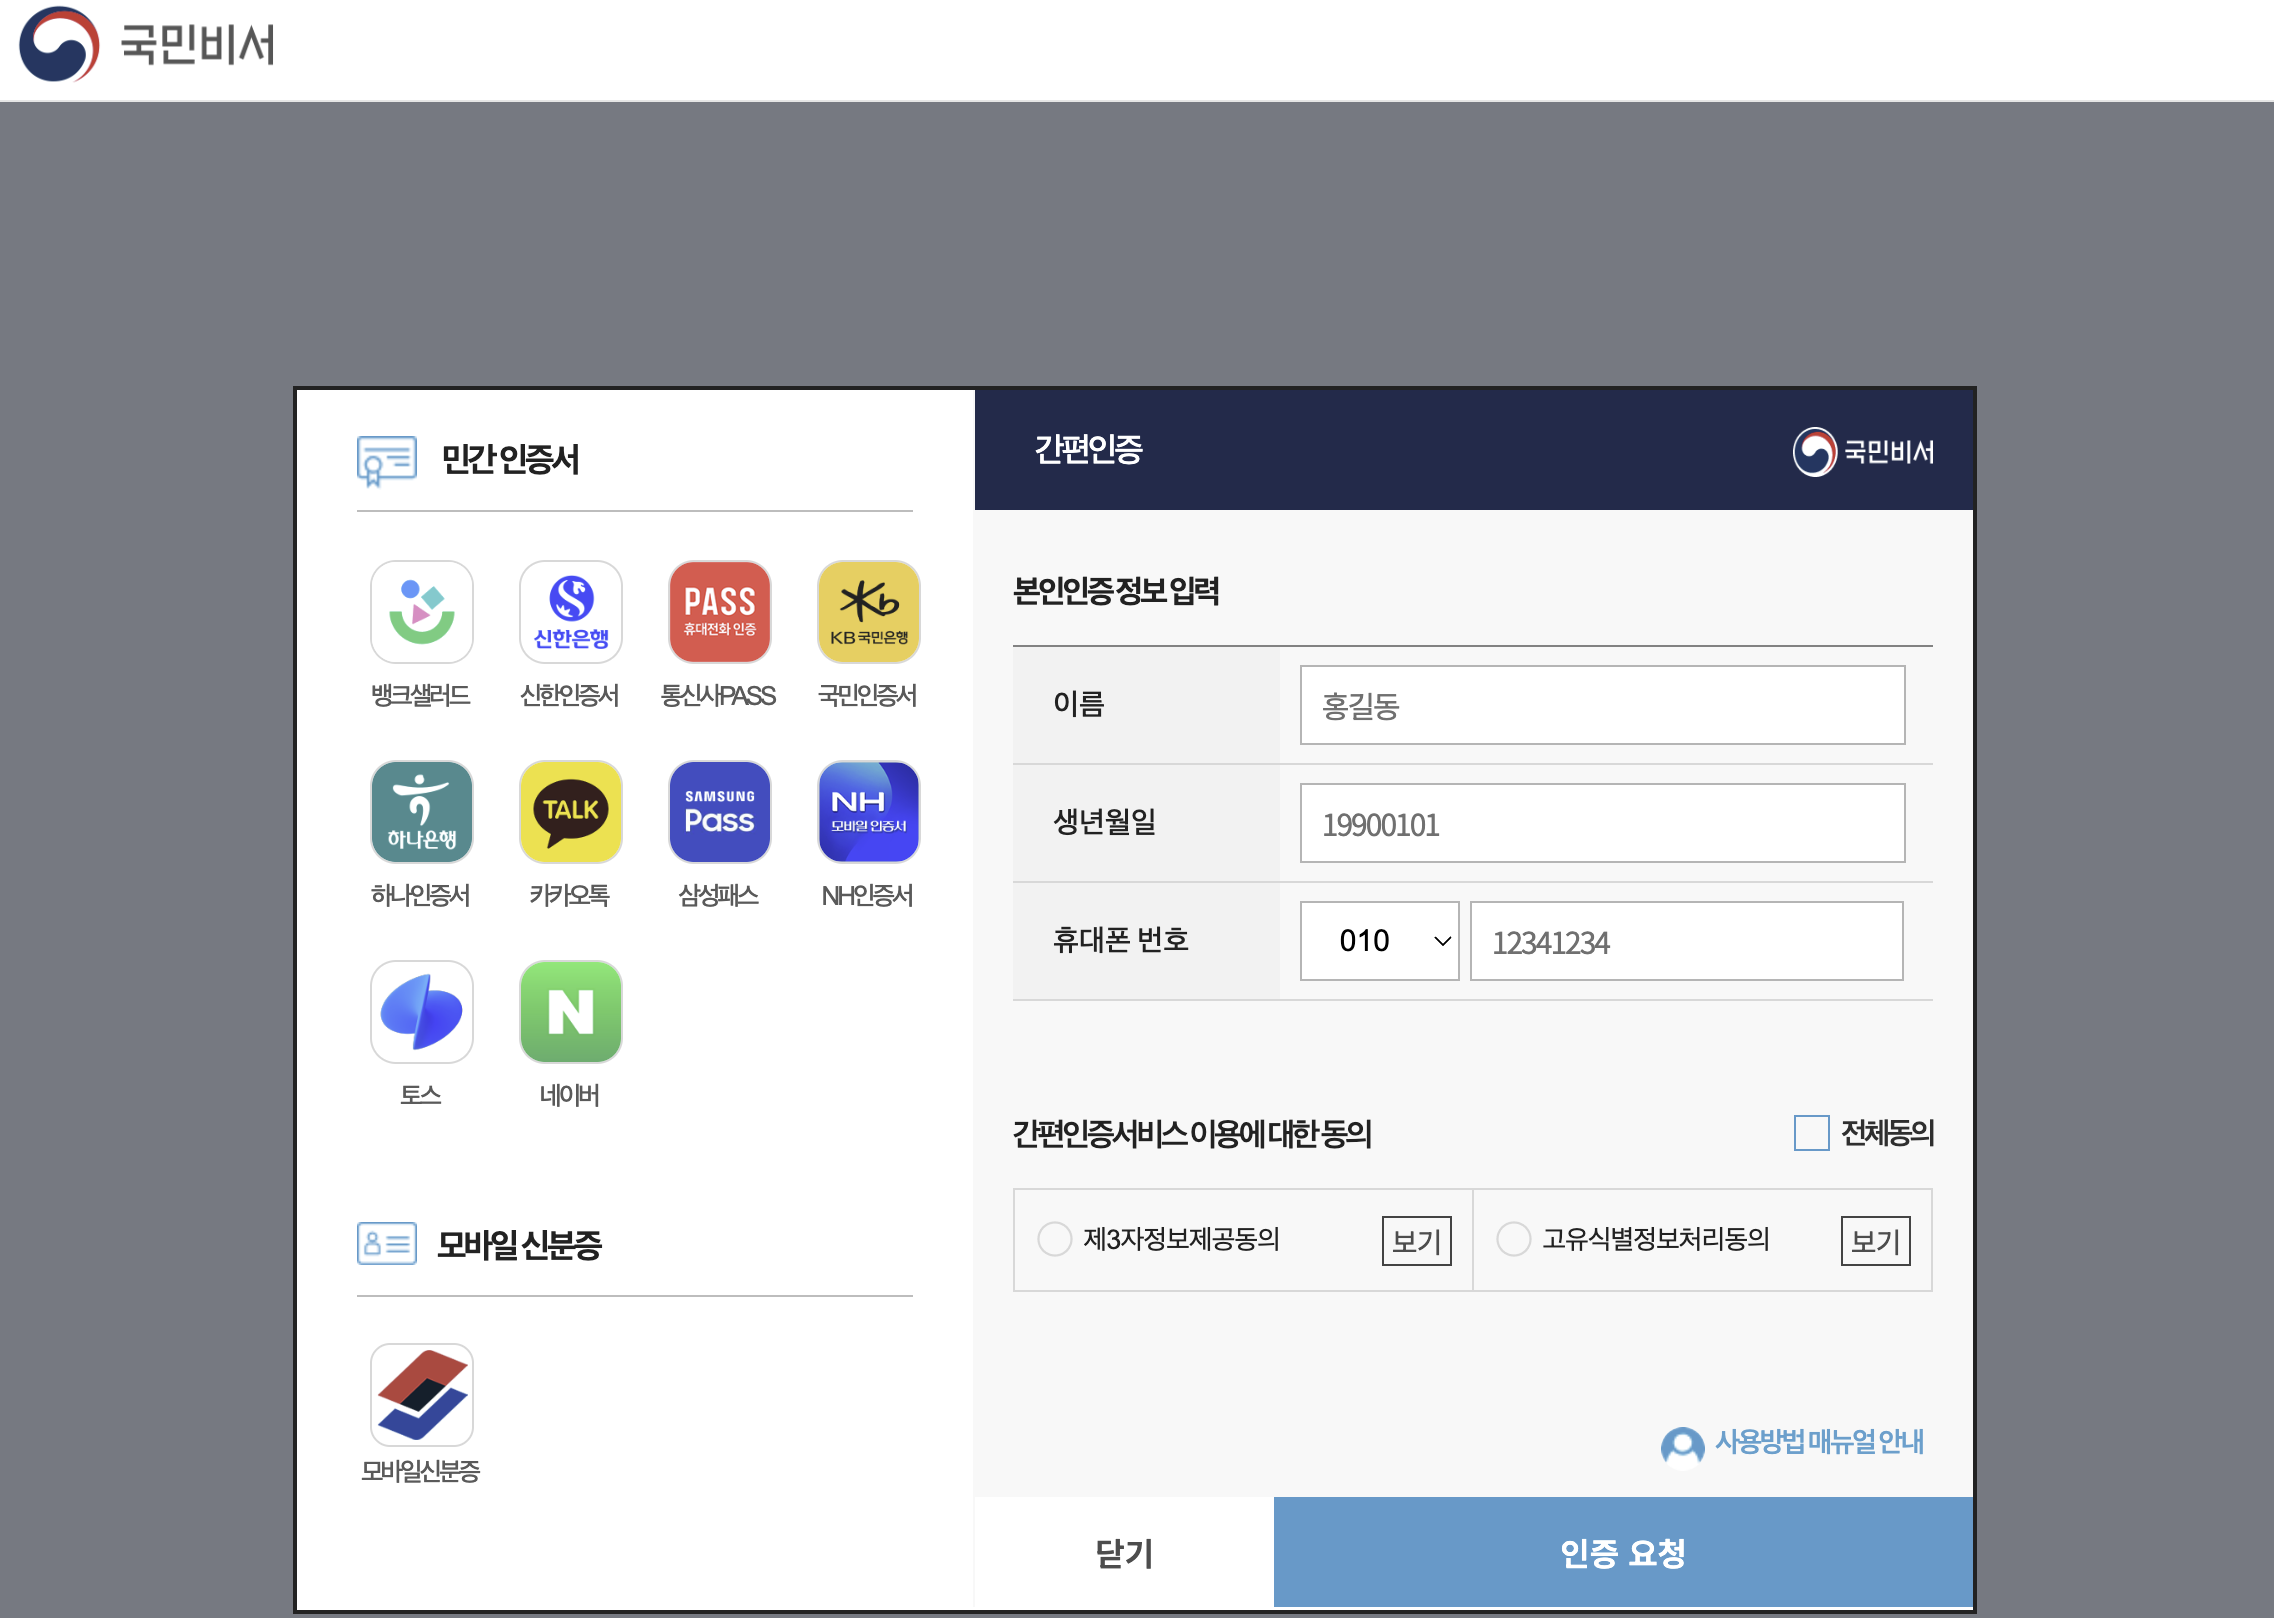View 보기 next to 제3자정보제공동의

pyautogui.click(x=1416, y=1241)
